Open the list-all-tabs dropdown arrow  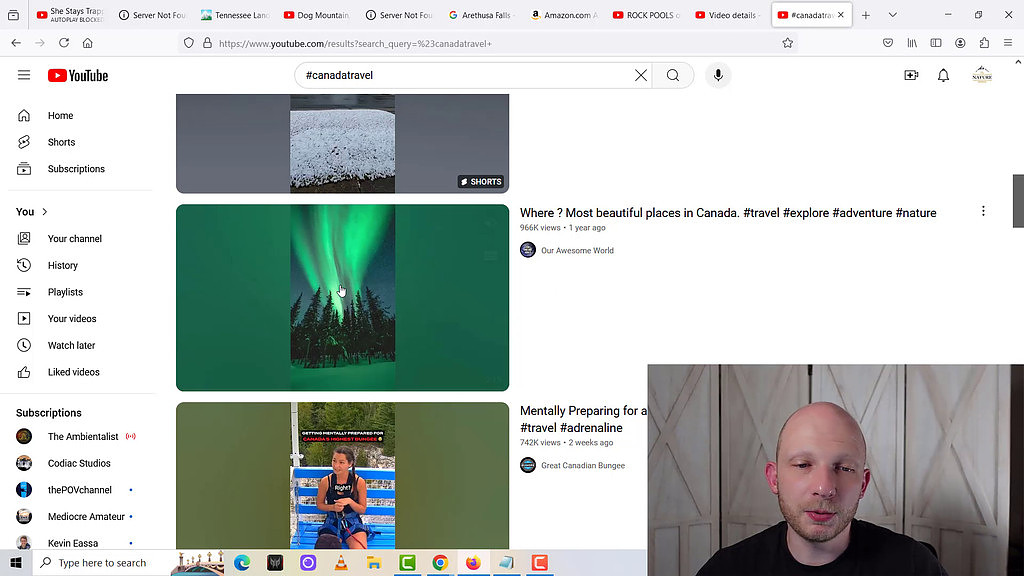[893, 14]
